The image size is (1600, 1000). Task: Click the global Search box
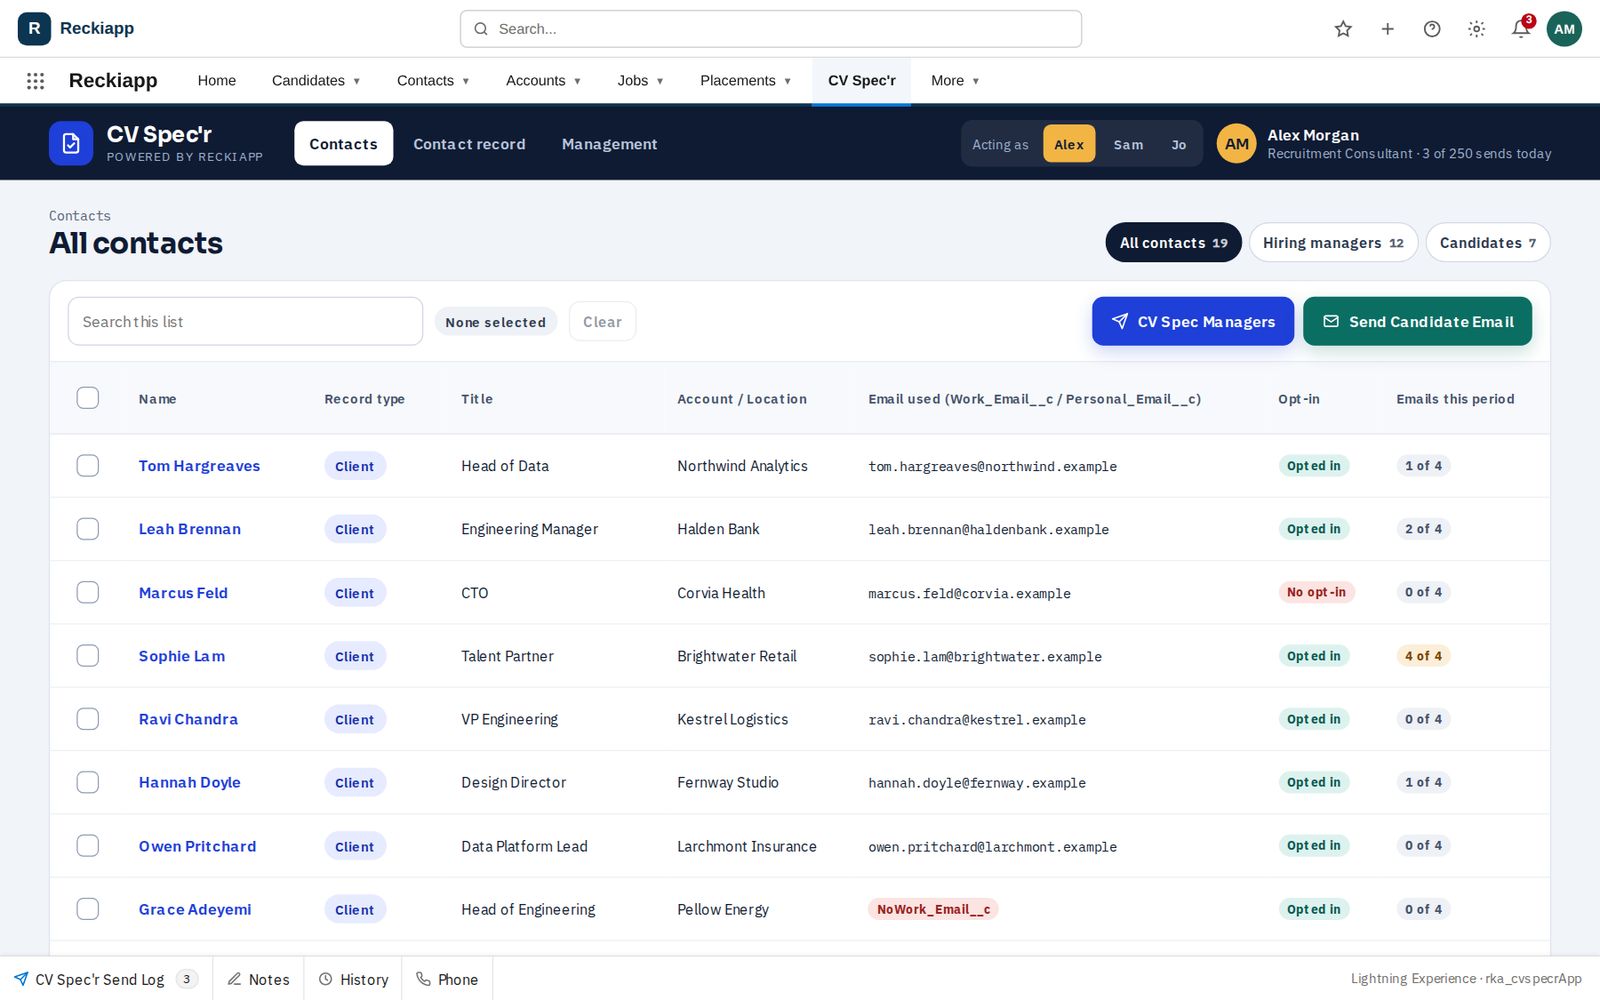coord(771,29)
